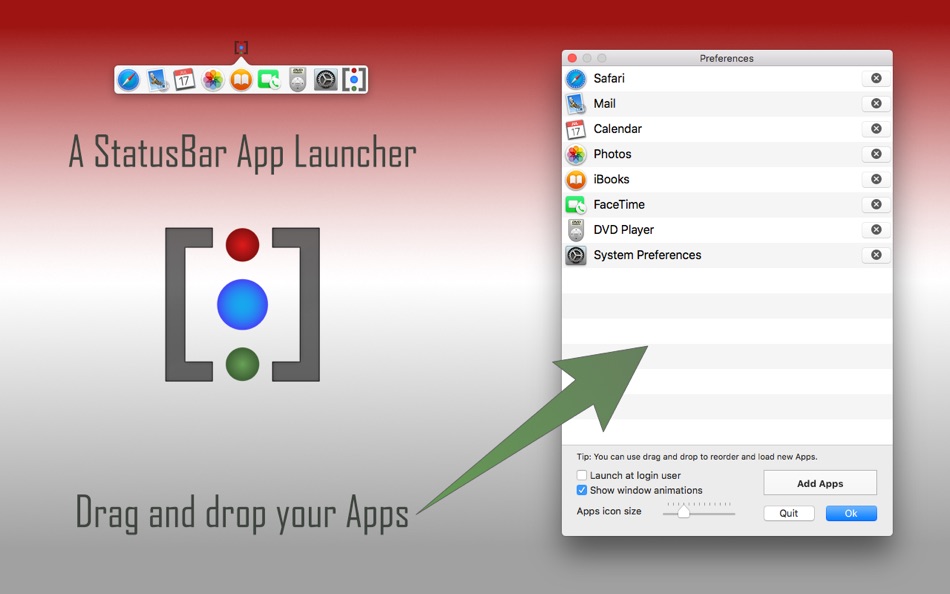
Task: Launch Safari from the status bar launcher
Action: 128,79
